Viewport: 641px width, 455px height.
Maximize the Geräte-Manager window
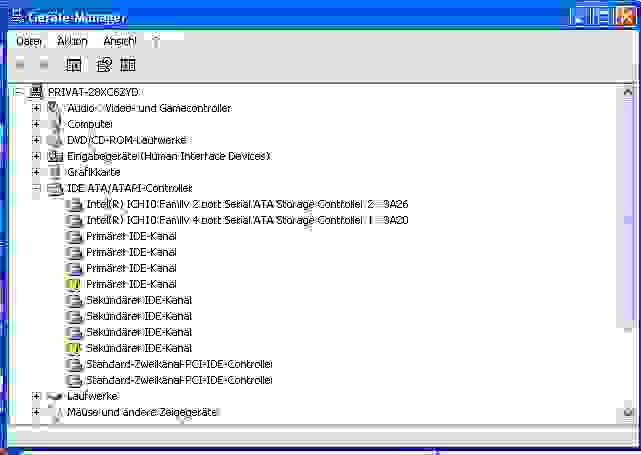601,17
